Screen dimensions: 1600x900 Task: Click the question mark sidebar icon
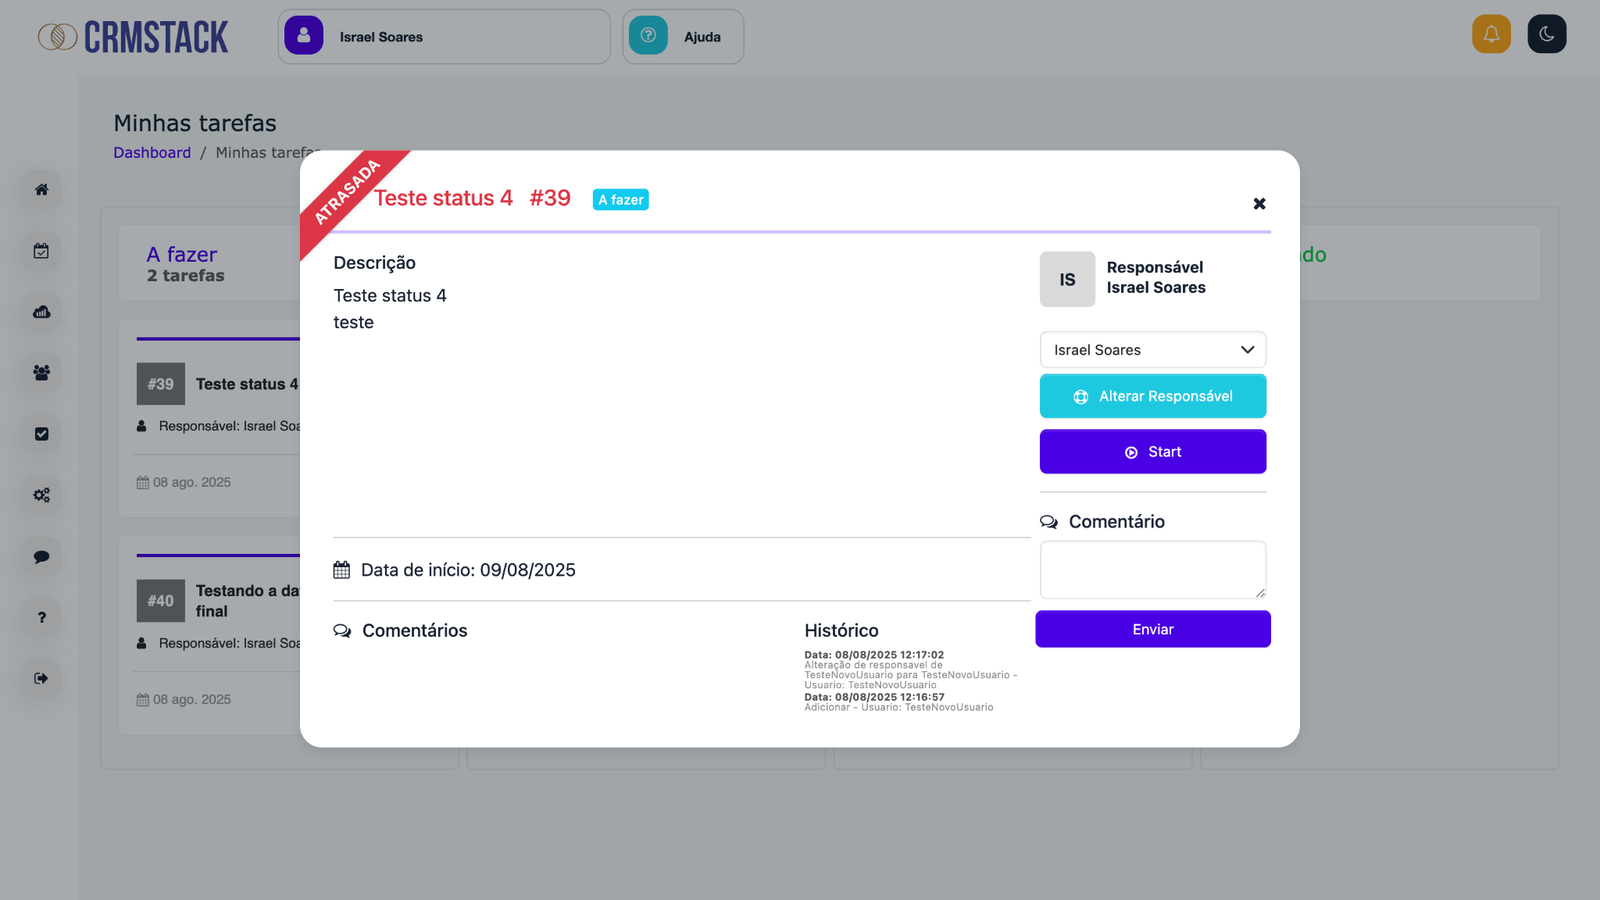[41, 618]
